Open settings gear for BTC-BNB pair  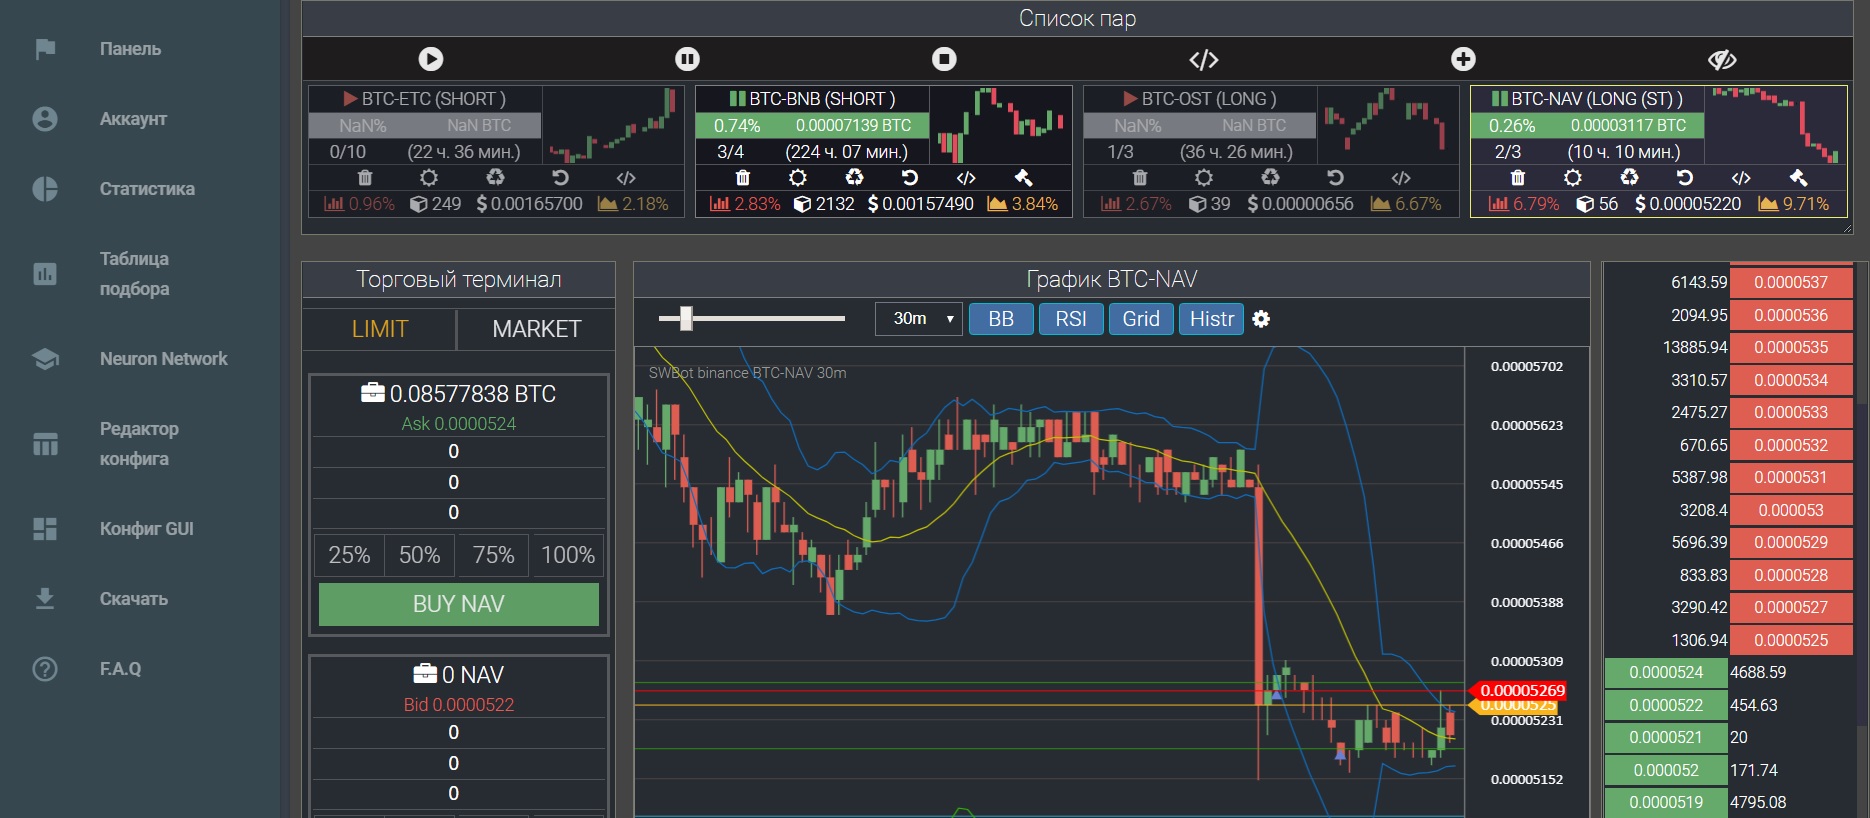click(797, 178)
